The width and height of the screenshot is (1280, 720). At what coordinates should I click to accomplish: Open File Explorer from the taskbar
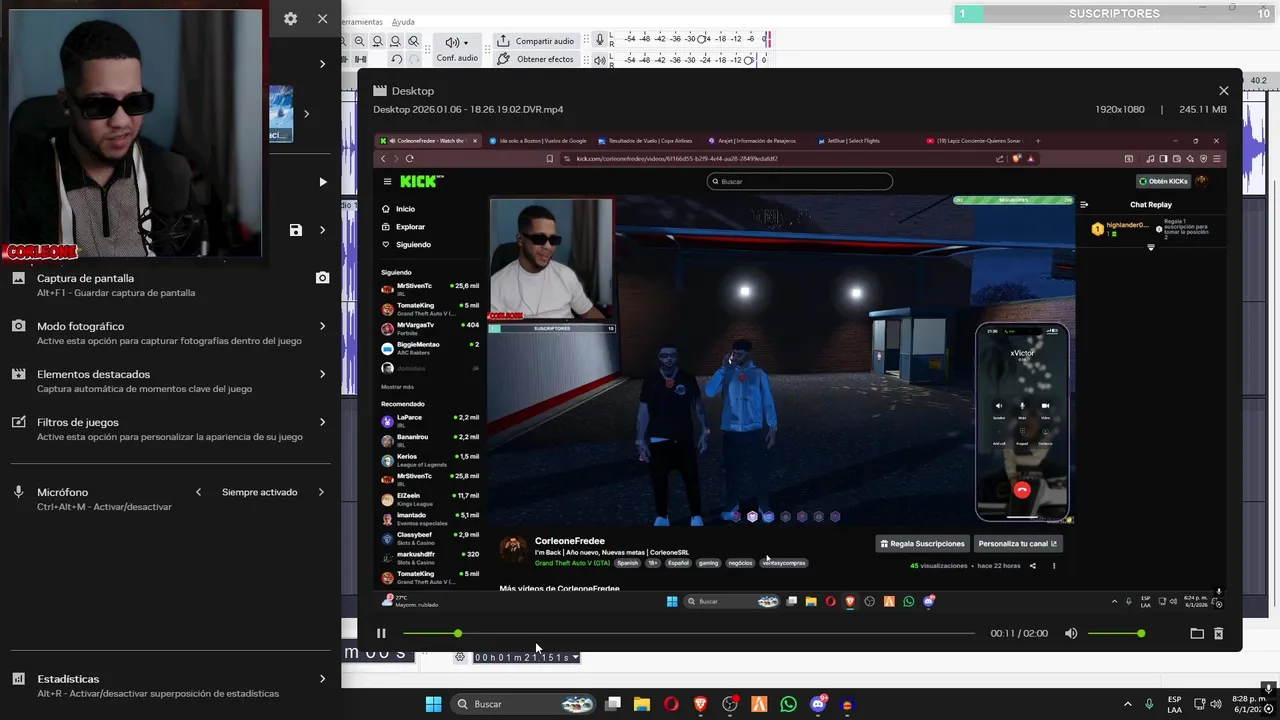click(x=642, y=704)
